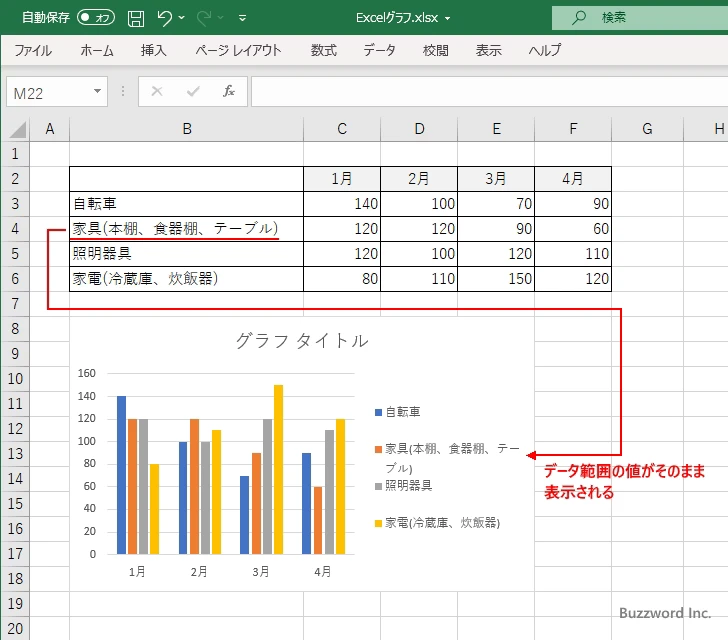This screenshot has height=640, width=728.
Task: Click the 3月 header cell in table
Action: (496, 179)
